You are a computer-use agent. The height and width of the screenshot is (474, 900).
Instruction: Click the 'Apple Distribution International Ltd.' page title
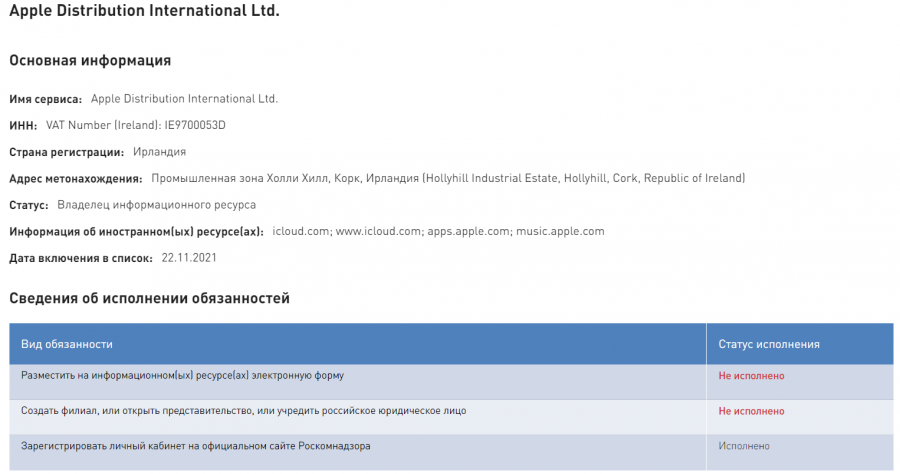tap(144, 11)
